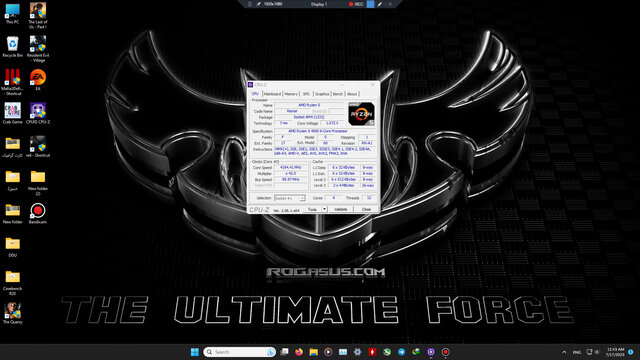Open the media player taskbar icon
This screenshot has height=360, width=640.
tap(328, 352)
